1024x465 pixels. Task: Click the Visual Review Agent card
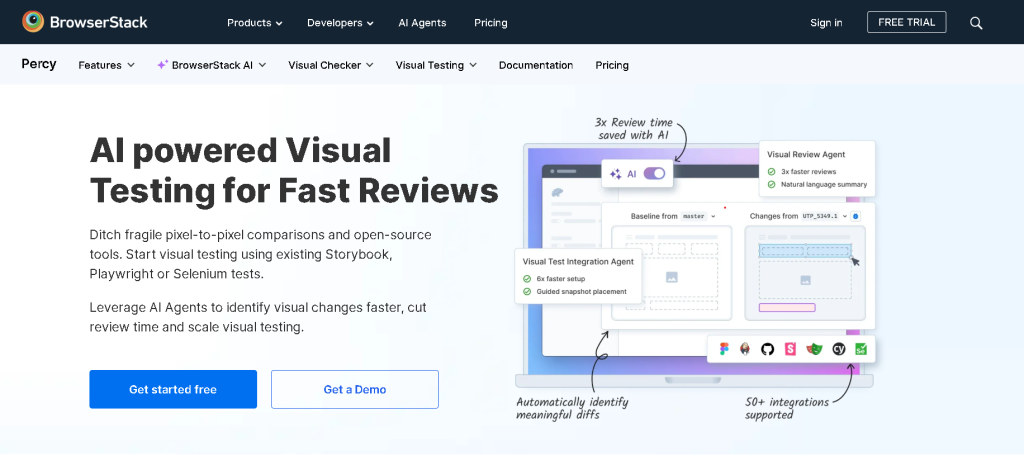(x=817, y=169)
